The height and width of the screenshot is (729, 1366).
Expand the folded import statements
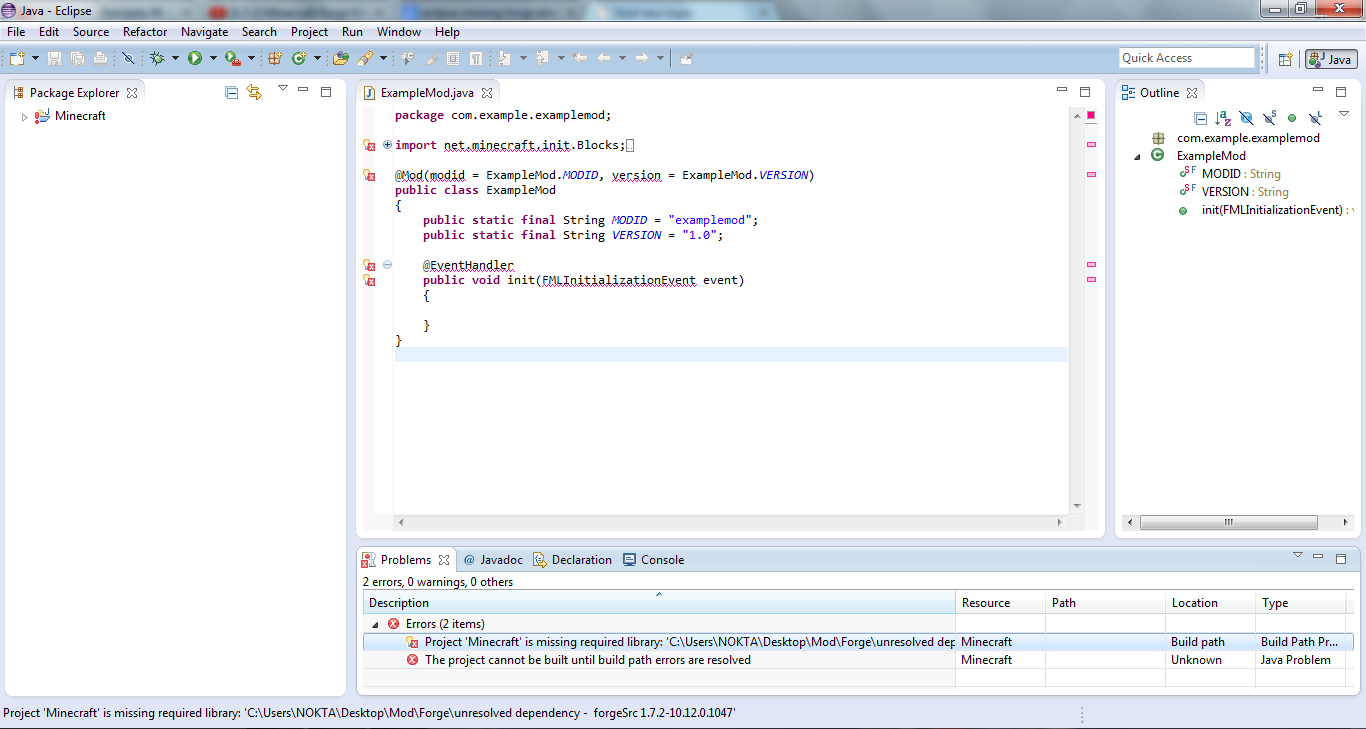tap(388, 145)
